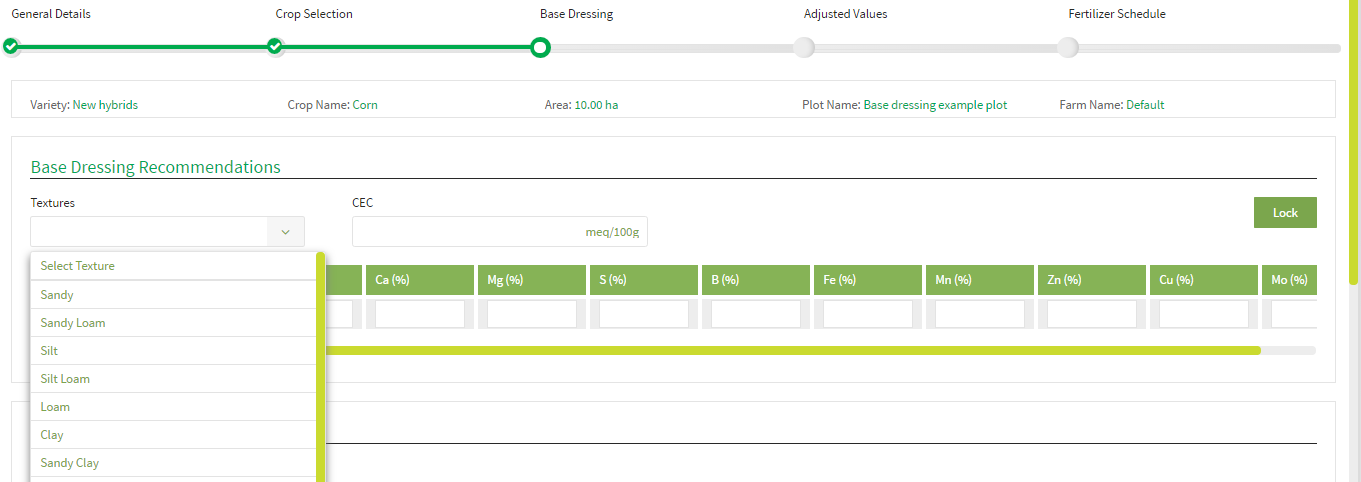Click the Ca (%) column header
The image size is (1361, 482).
pyautogui.click(x=420, y=280)
